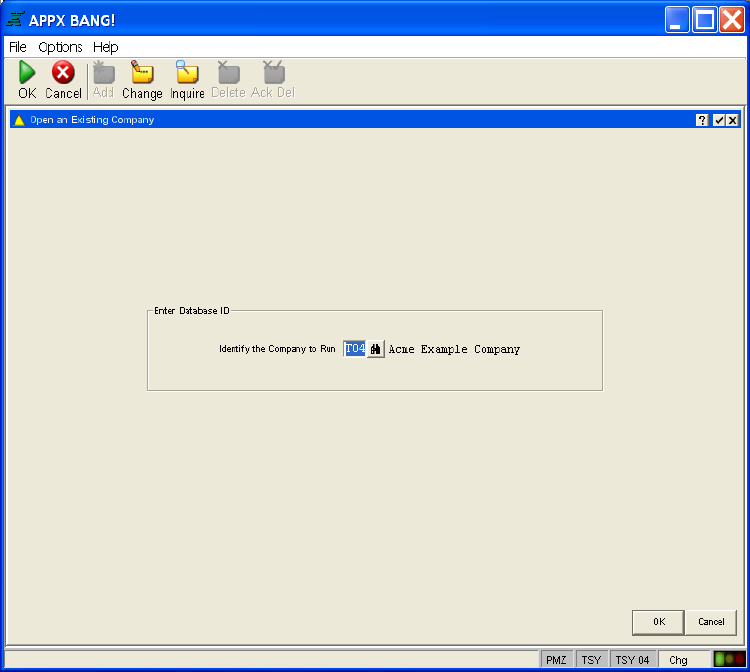
Task: Click the Delete toolbar icon
Action: click(228, 72)
